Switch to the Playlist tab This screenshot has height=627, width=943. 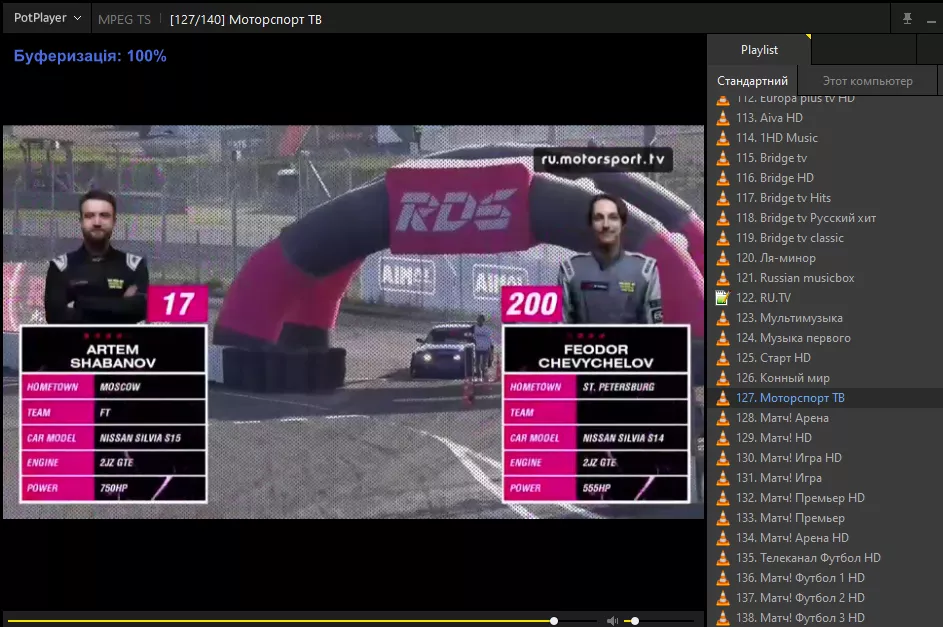click(x=759, y=50)
